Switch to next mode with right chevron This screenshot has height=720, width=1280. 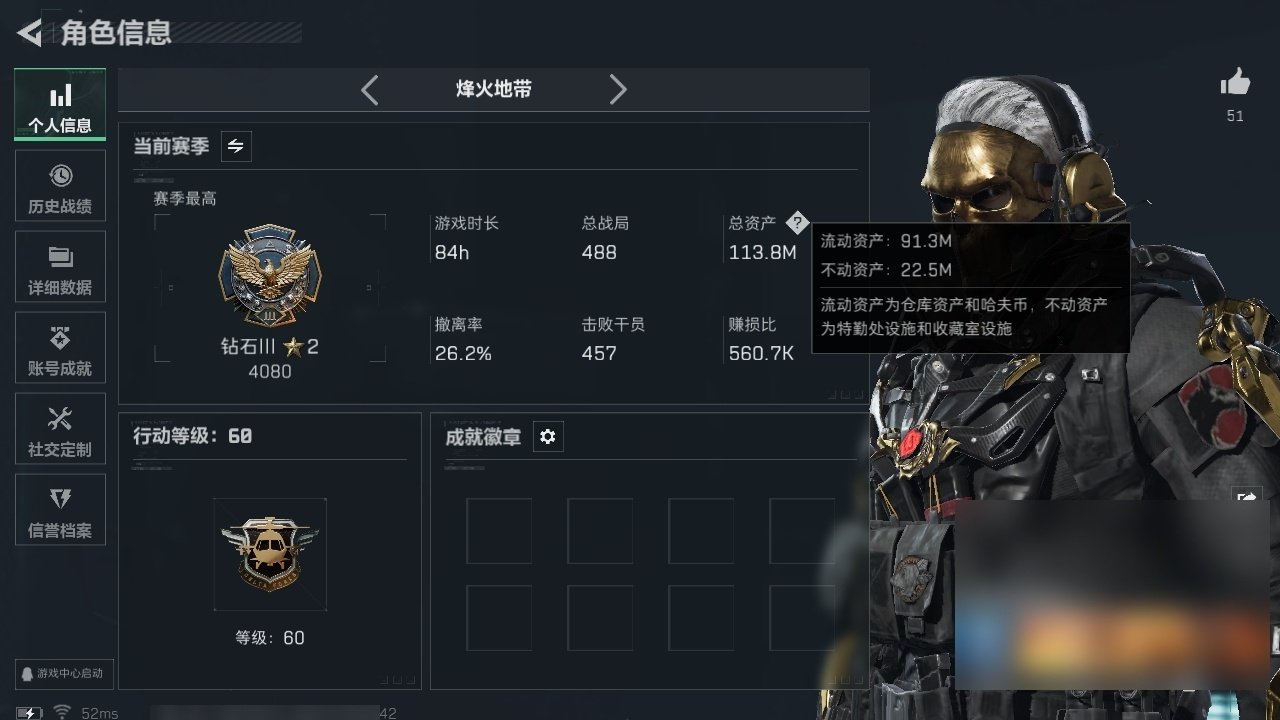(x=618, y=90)
